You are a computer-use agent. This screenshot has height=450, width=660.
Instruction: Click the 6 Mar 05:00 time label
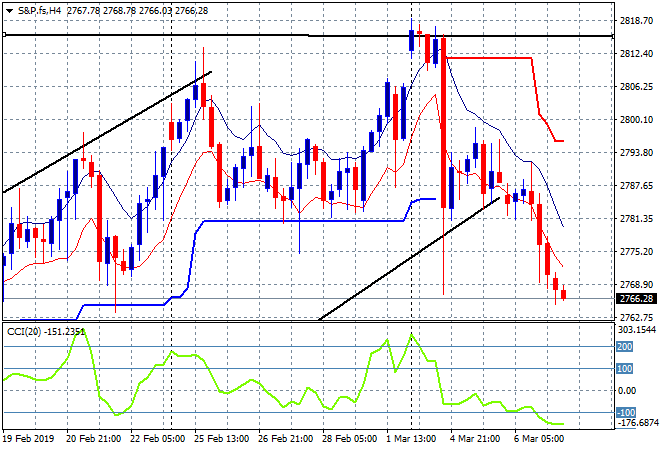coord(539,439)
